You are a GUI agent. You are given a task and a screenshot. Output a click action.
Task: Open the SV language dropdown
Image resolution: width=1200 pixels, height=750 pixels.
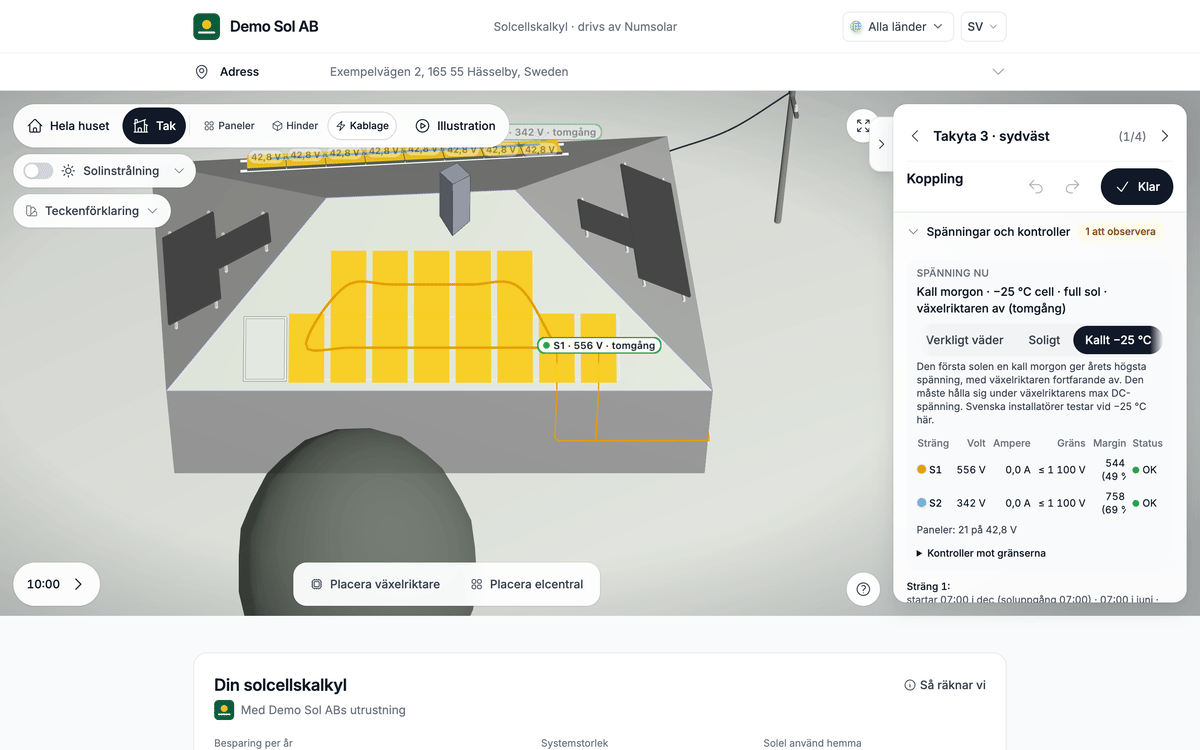point(983,27)
